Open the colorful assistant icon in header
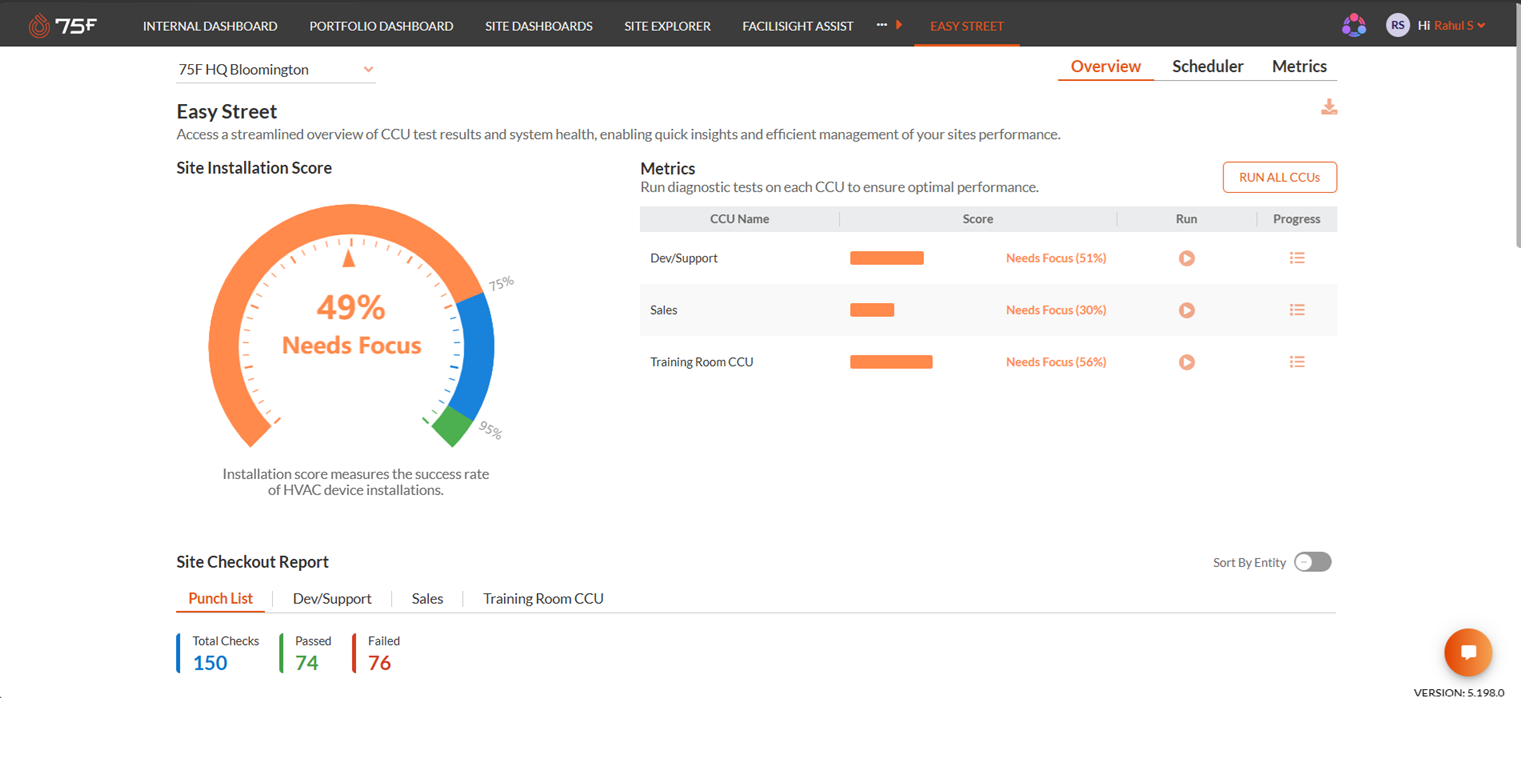The width and height of the screenshot is (1521, 782). click(x=1353, y=26)
